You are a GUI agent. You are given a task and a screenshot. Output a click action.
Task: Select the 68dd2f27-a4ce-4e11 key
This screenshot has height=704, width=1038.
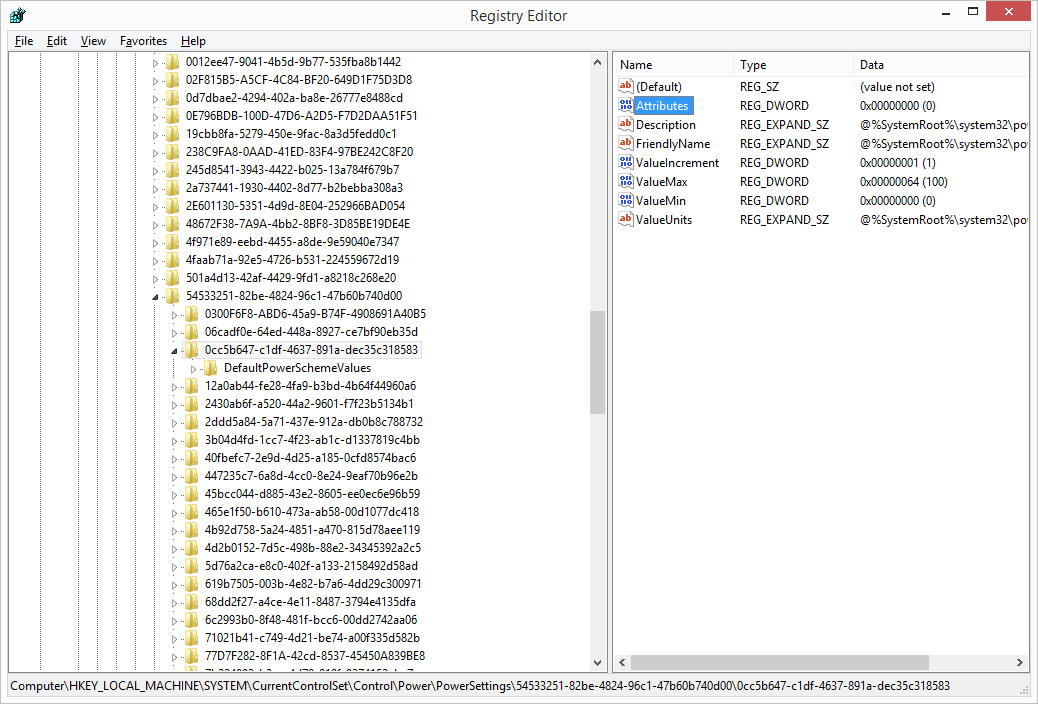click(x=310, y=601)
